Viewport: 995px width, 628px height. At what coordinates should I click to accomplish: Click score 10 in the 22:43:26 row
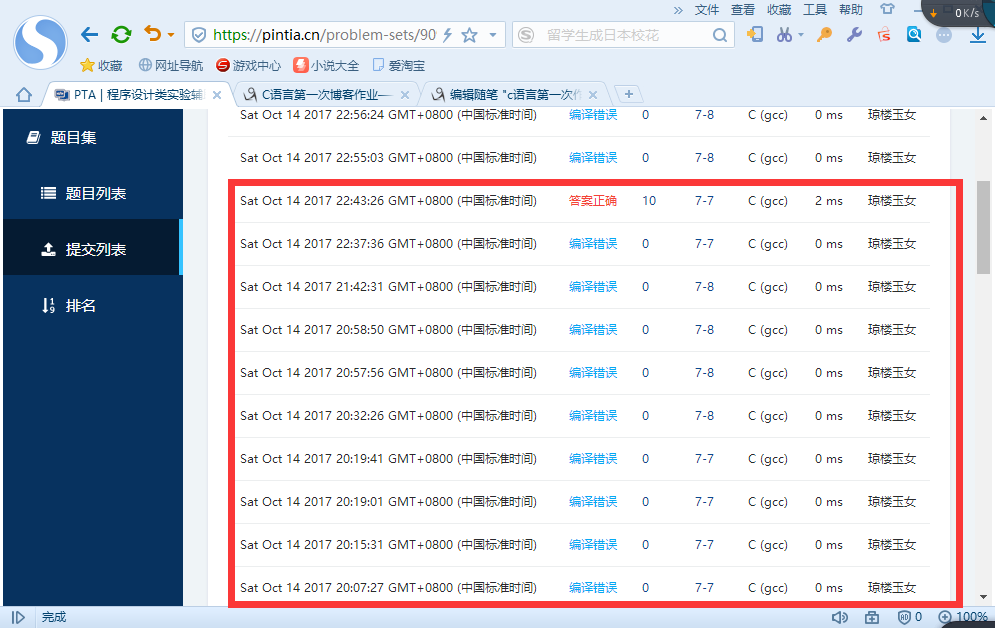(649, 200)
